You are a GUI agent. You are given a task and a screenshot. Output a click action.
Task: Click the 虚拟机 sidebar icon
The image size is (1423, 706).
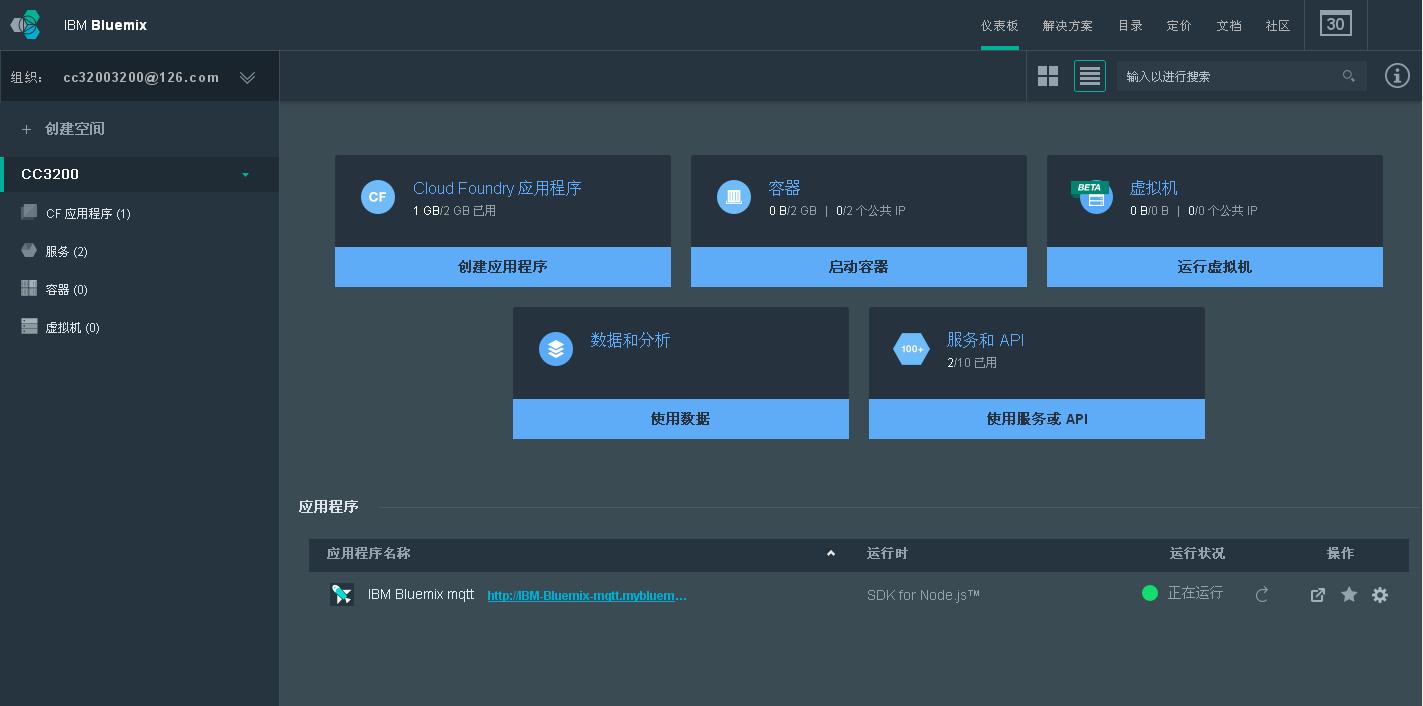point(29,326)
